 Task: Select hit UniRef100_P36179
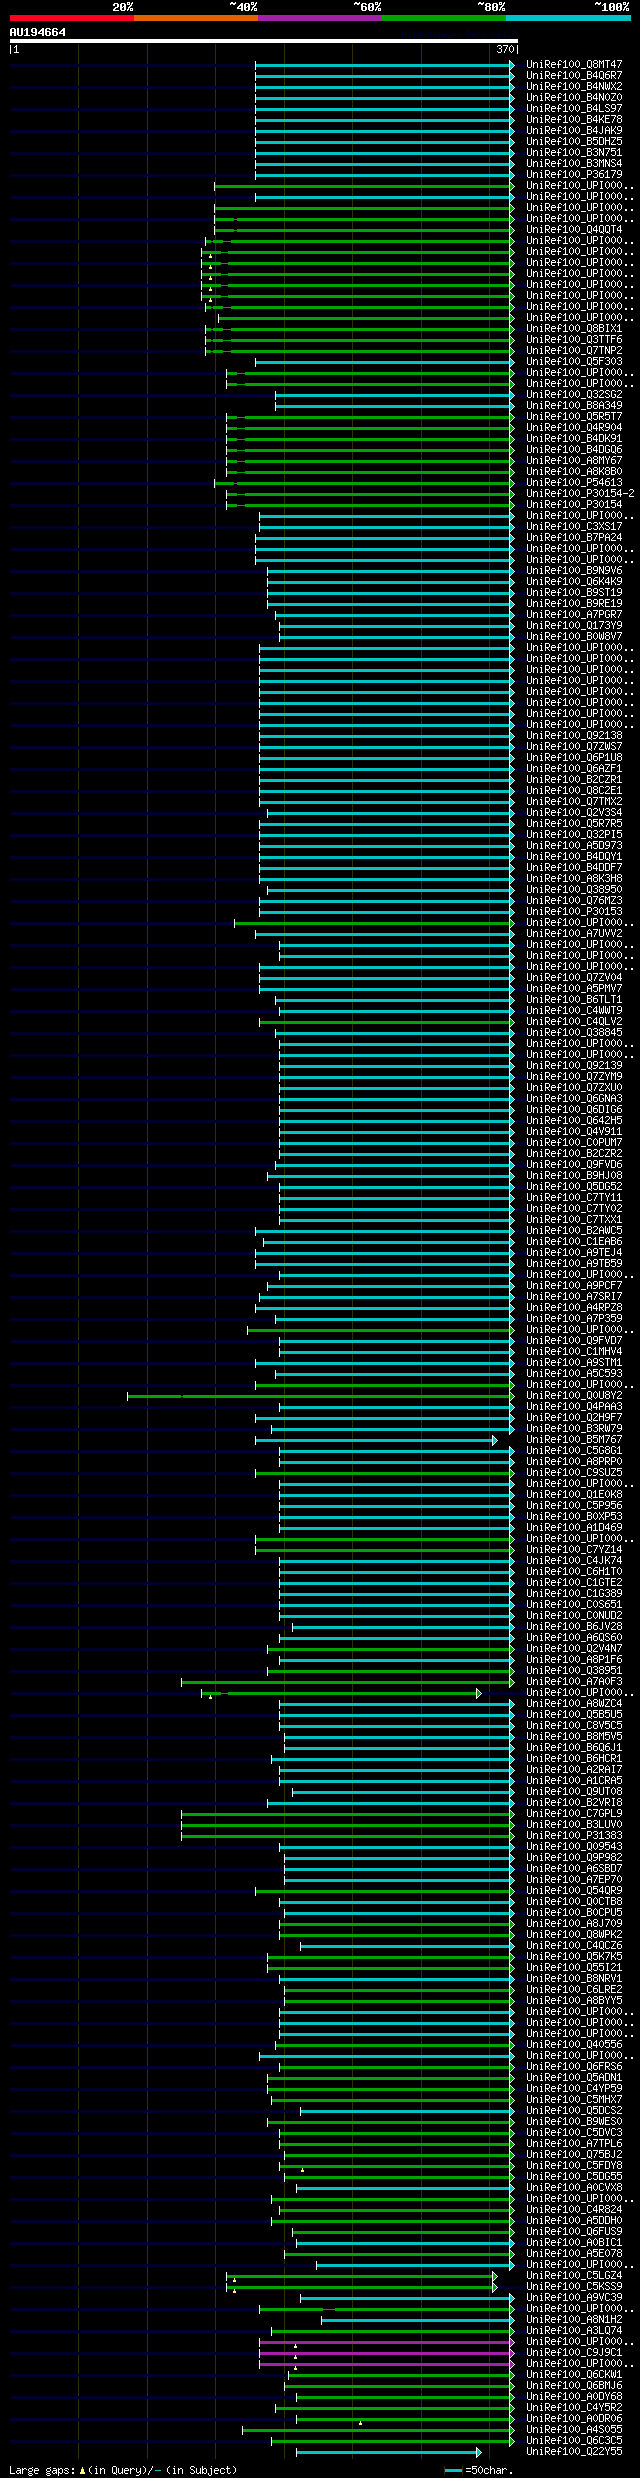click(x=574, y=175)
